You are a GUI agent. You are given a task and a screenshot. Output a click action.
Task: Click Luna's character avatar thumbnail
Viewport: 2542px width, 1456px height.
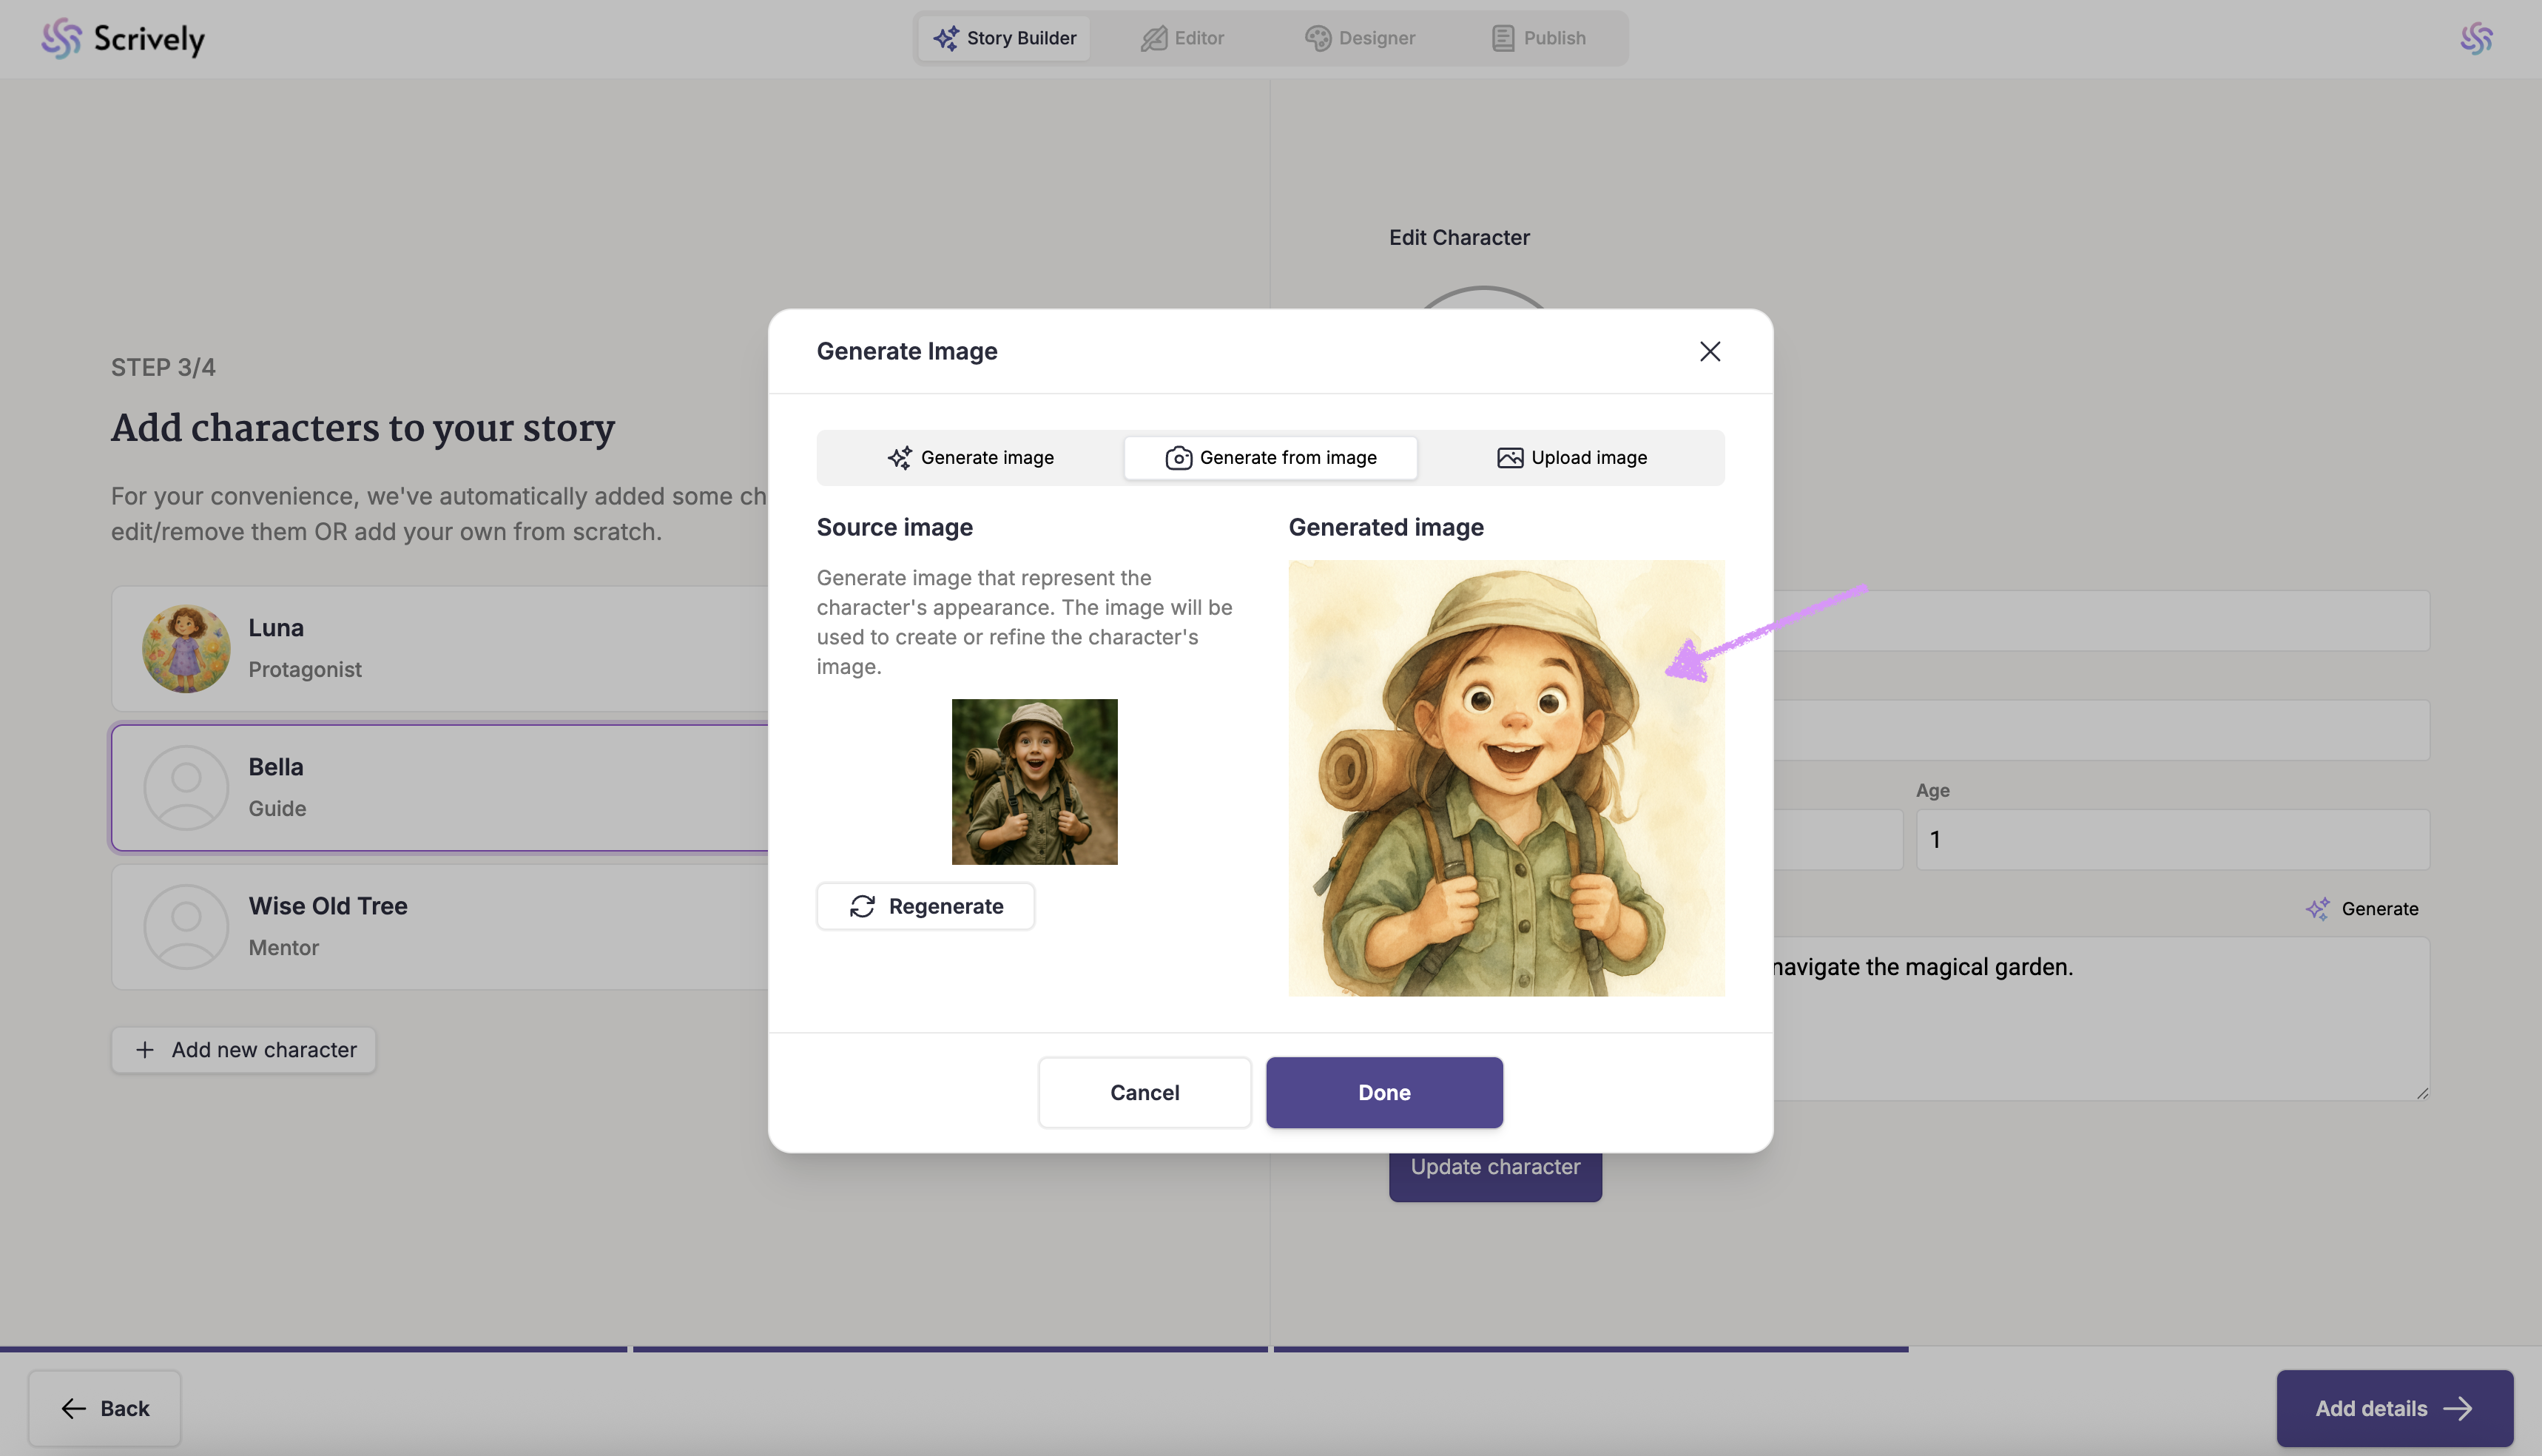pos(186,648)
